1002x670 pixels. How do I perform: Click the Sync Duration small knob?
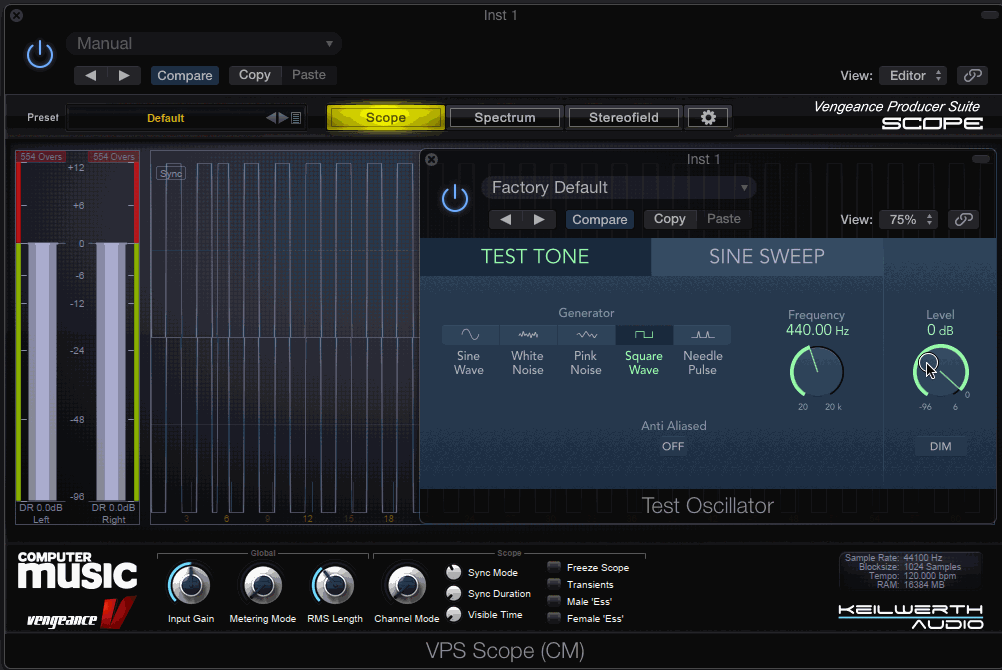454,593
